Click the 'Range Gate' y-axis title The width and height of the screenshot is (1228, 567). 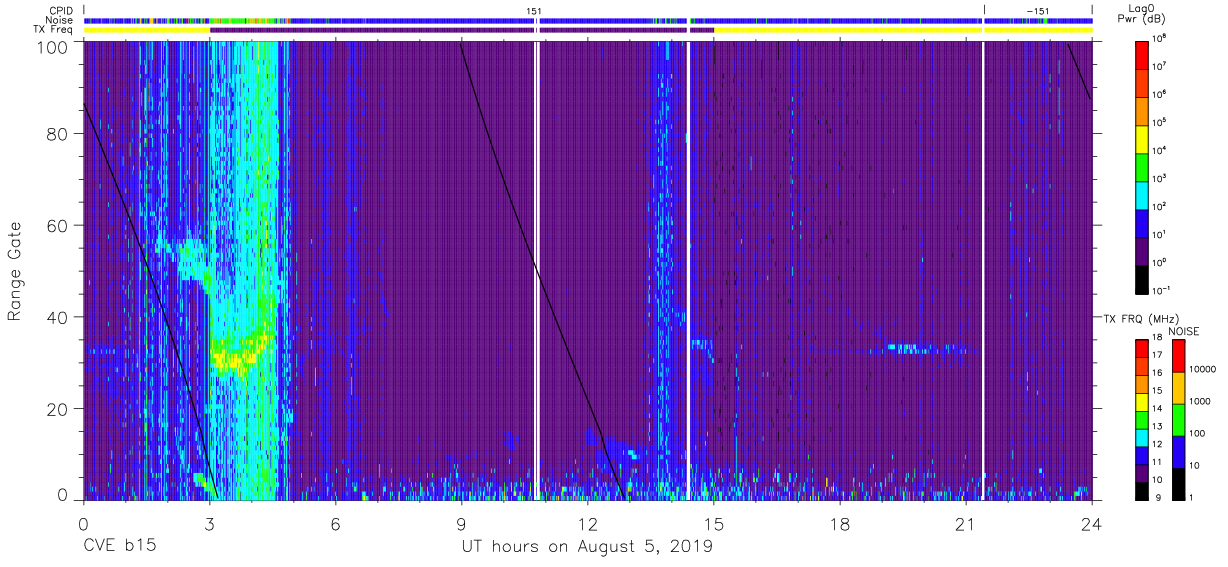click(x=16, y=271)
